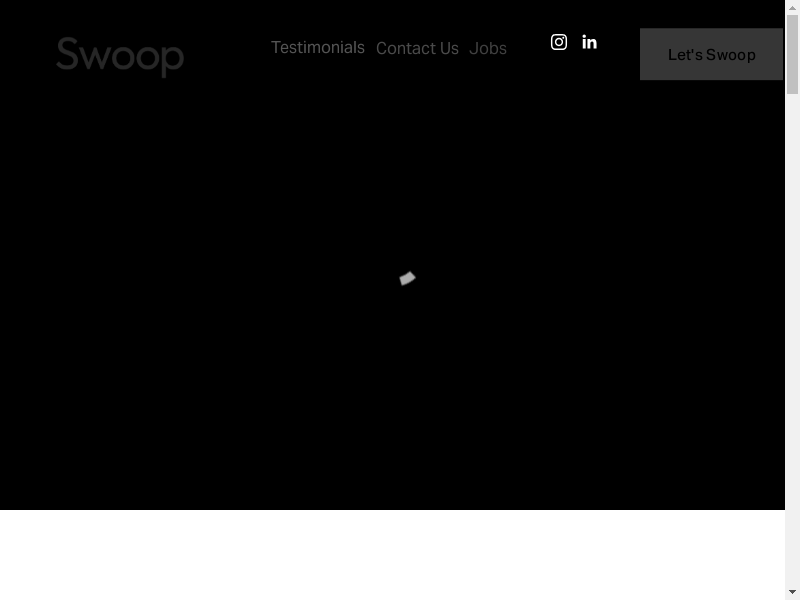Navigate to the Jobs page
Image resolution: width=800 pixels, height=600 pixels.
[x=488, y=48]
